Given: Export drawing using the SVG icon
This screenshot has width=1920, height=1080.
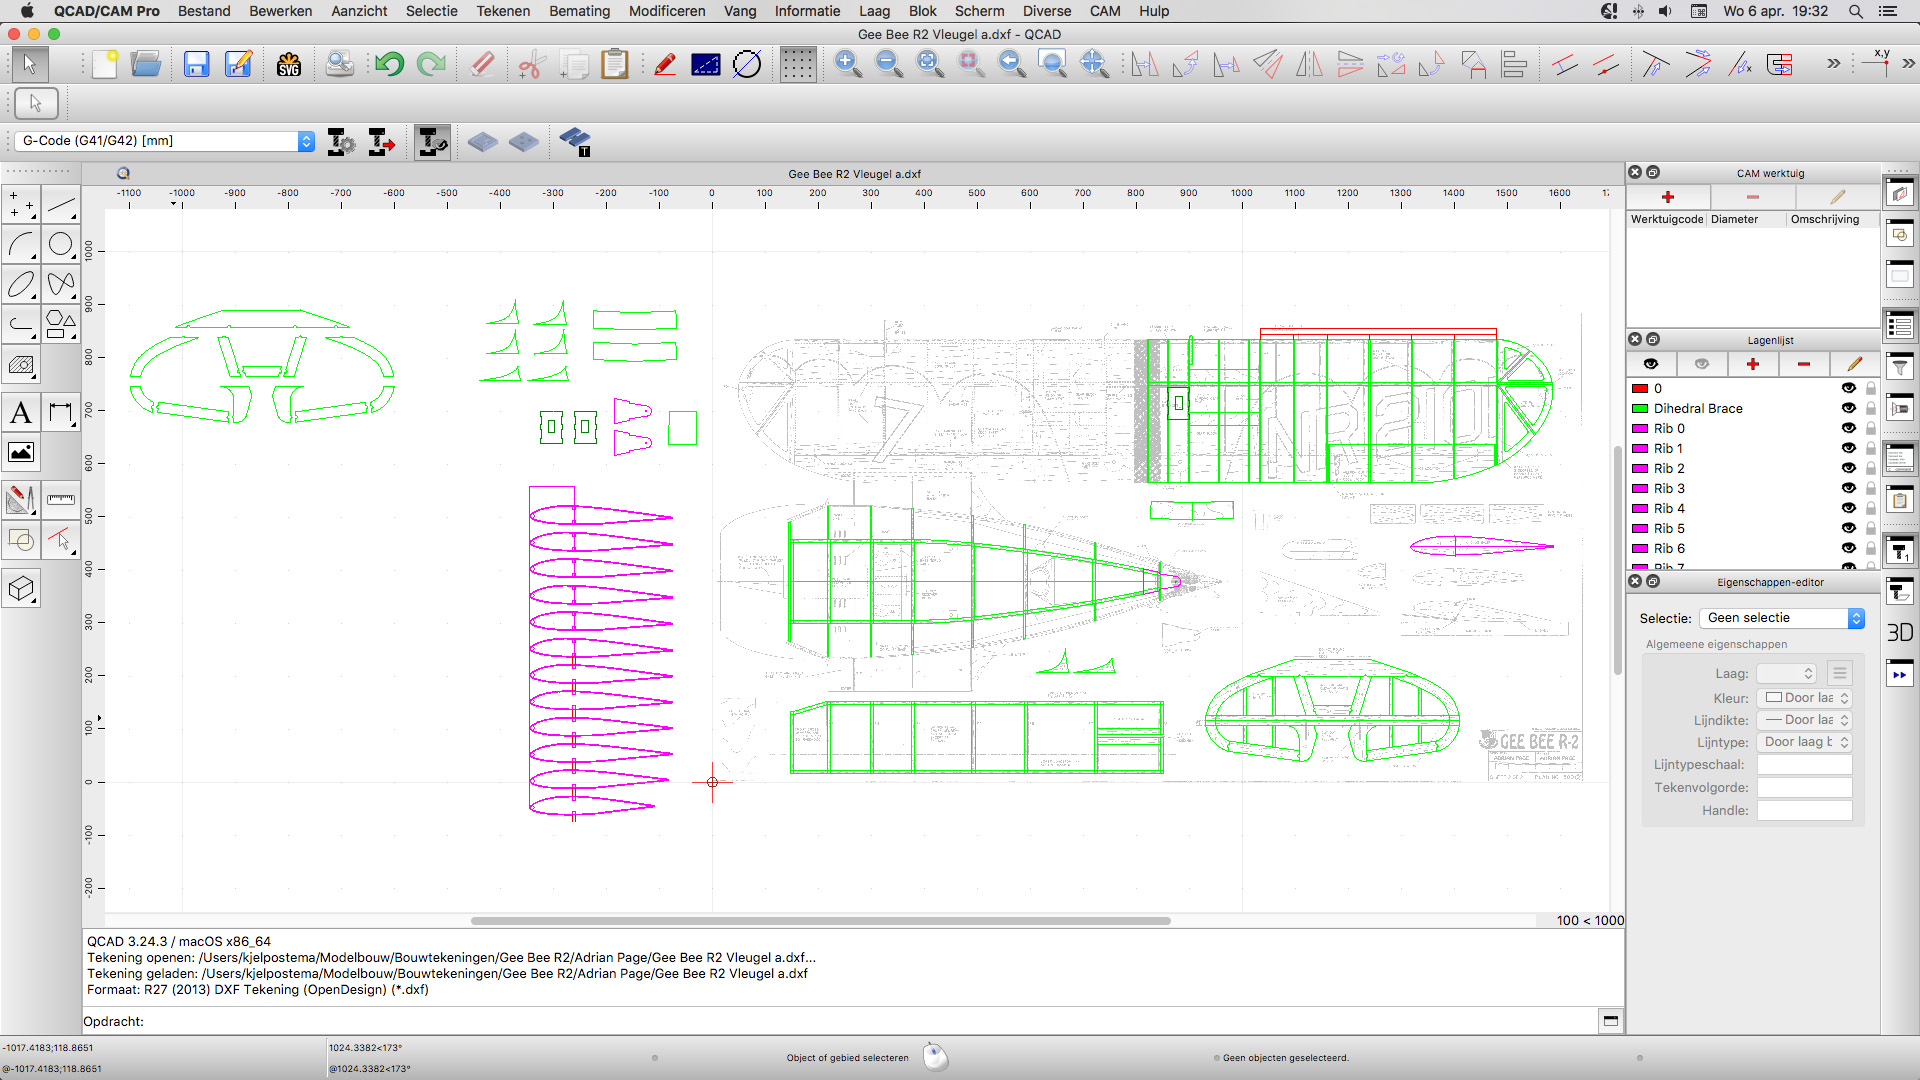Looking at the screenshot, I should [x=289, y=65].
